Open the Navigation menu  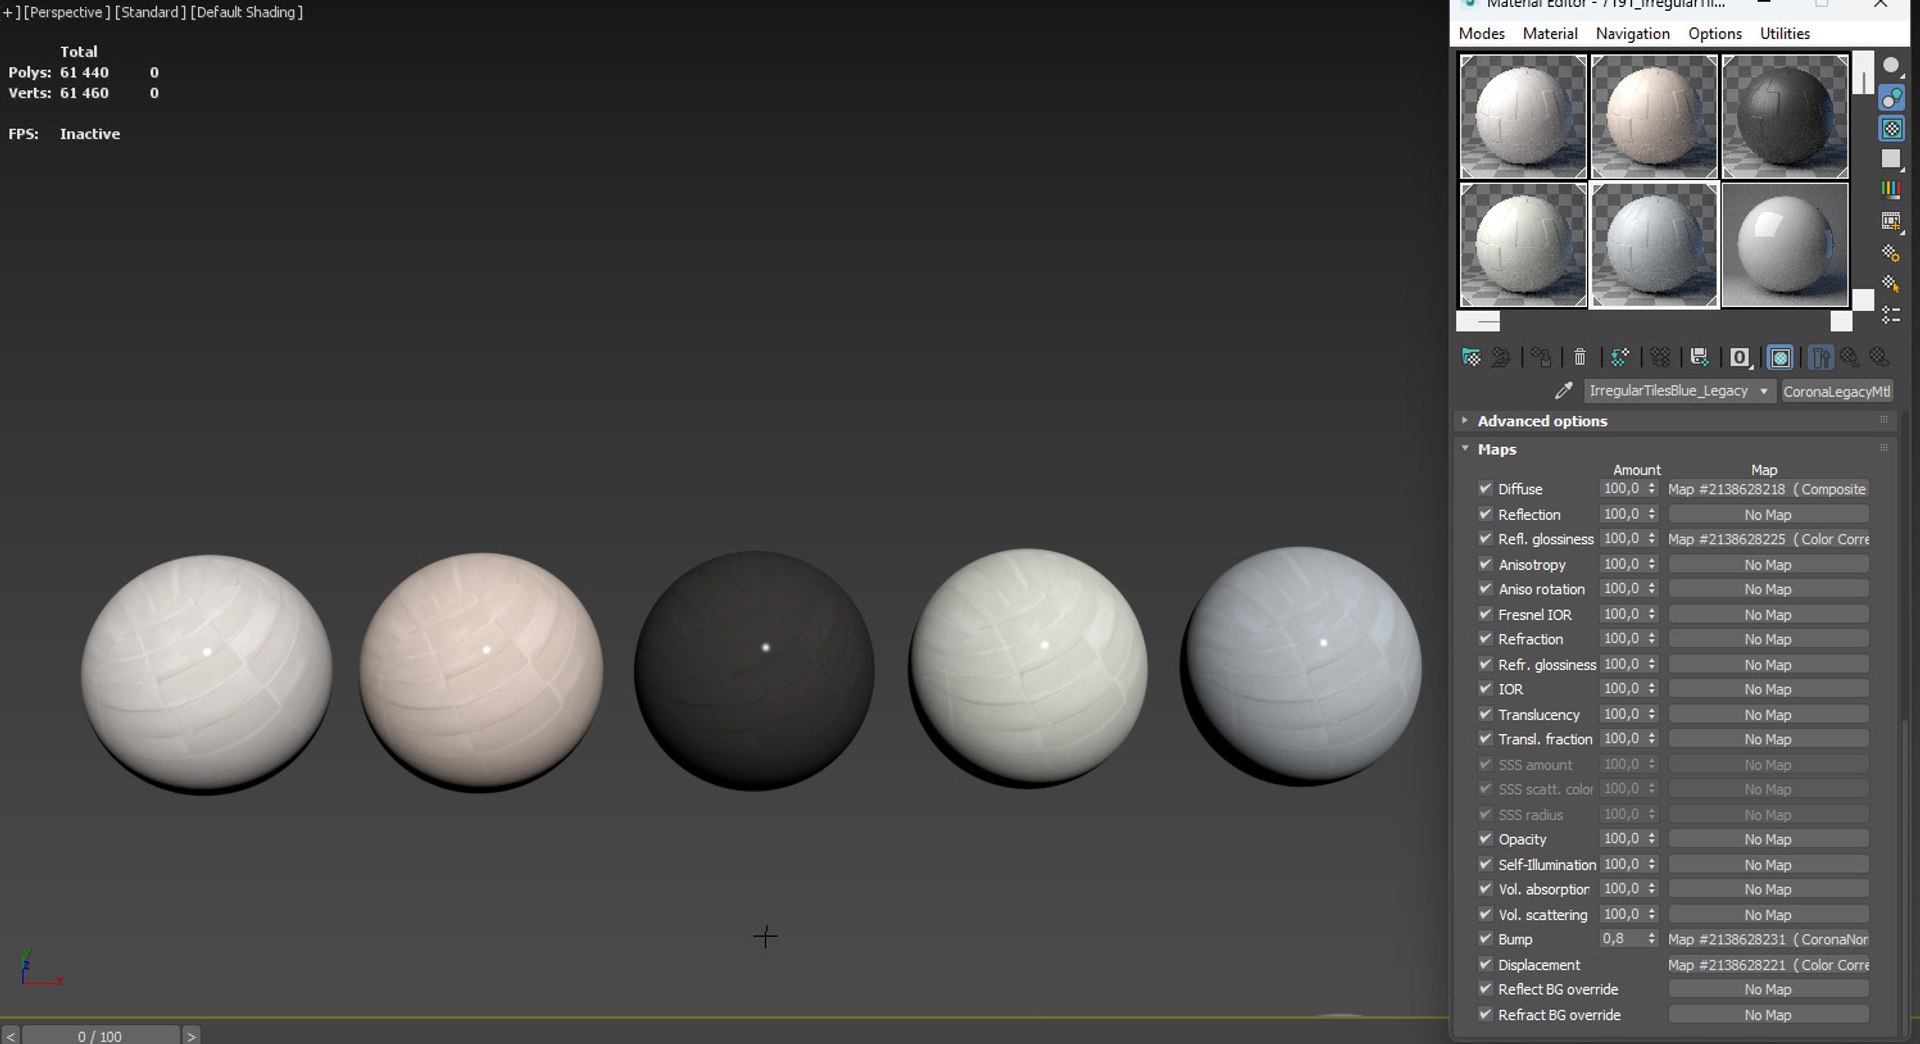pos(1632,33)
